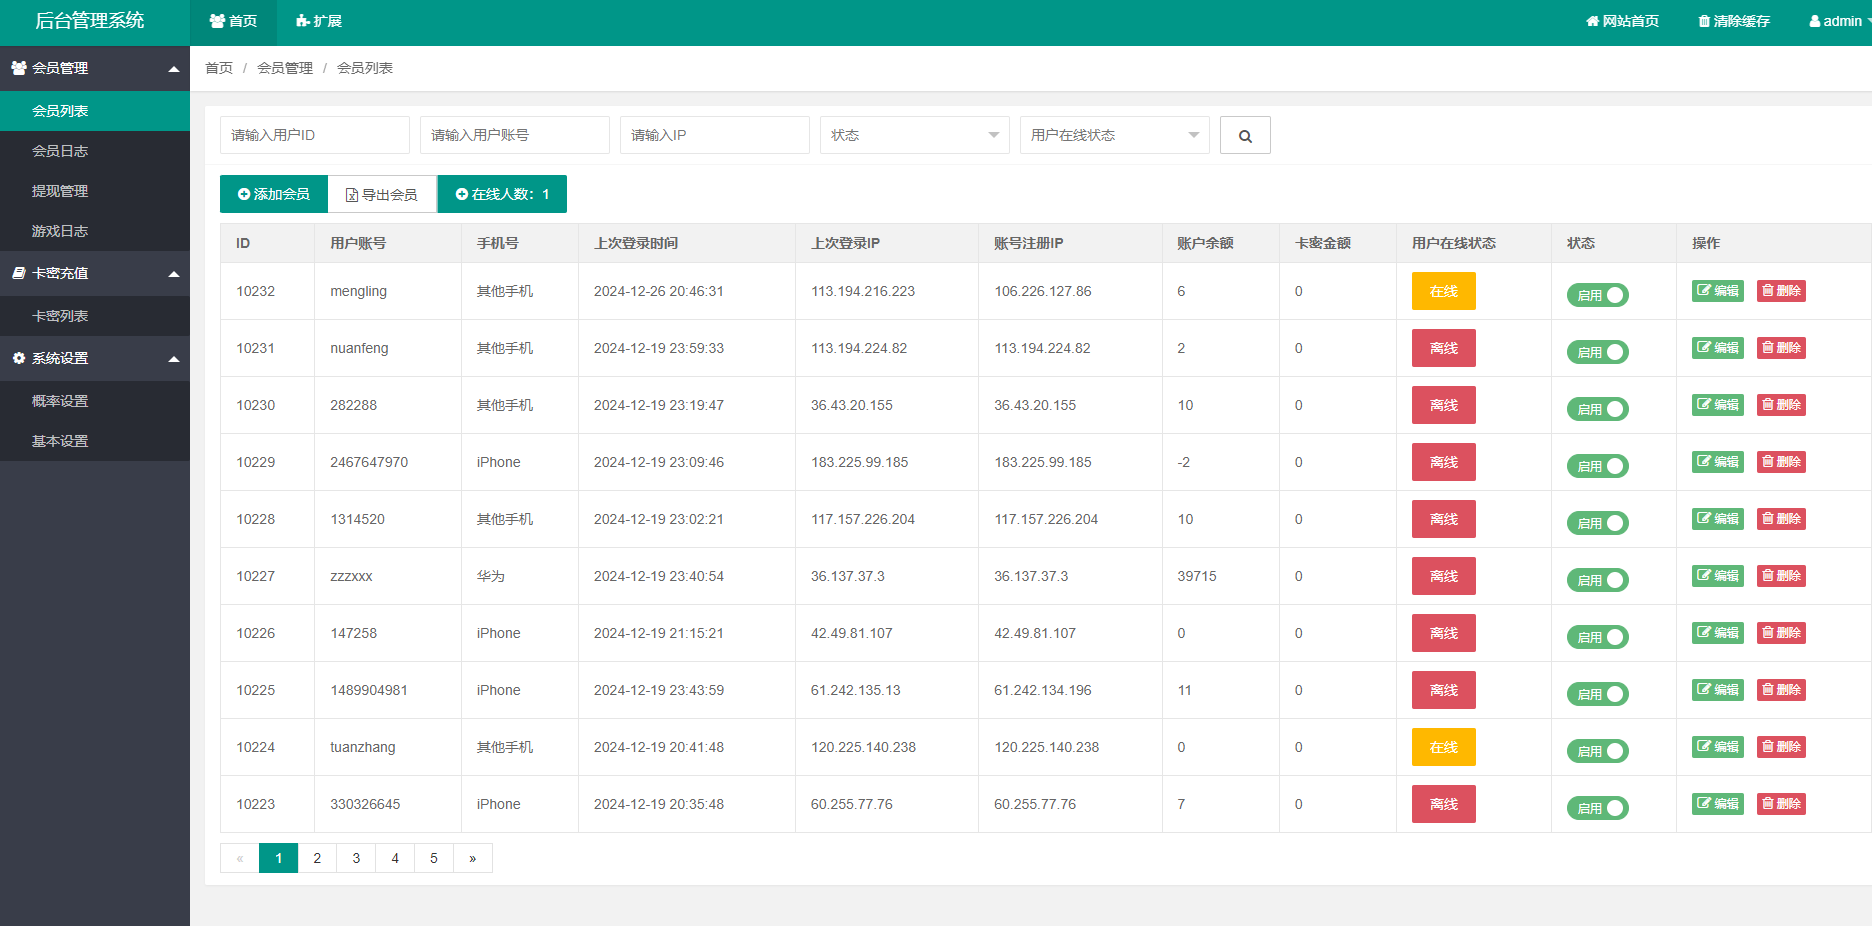Open the 用户在线状态 filter dropdown
This screenshot has width=1872, height=926.
[x=1114, y=135]
